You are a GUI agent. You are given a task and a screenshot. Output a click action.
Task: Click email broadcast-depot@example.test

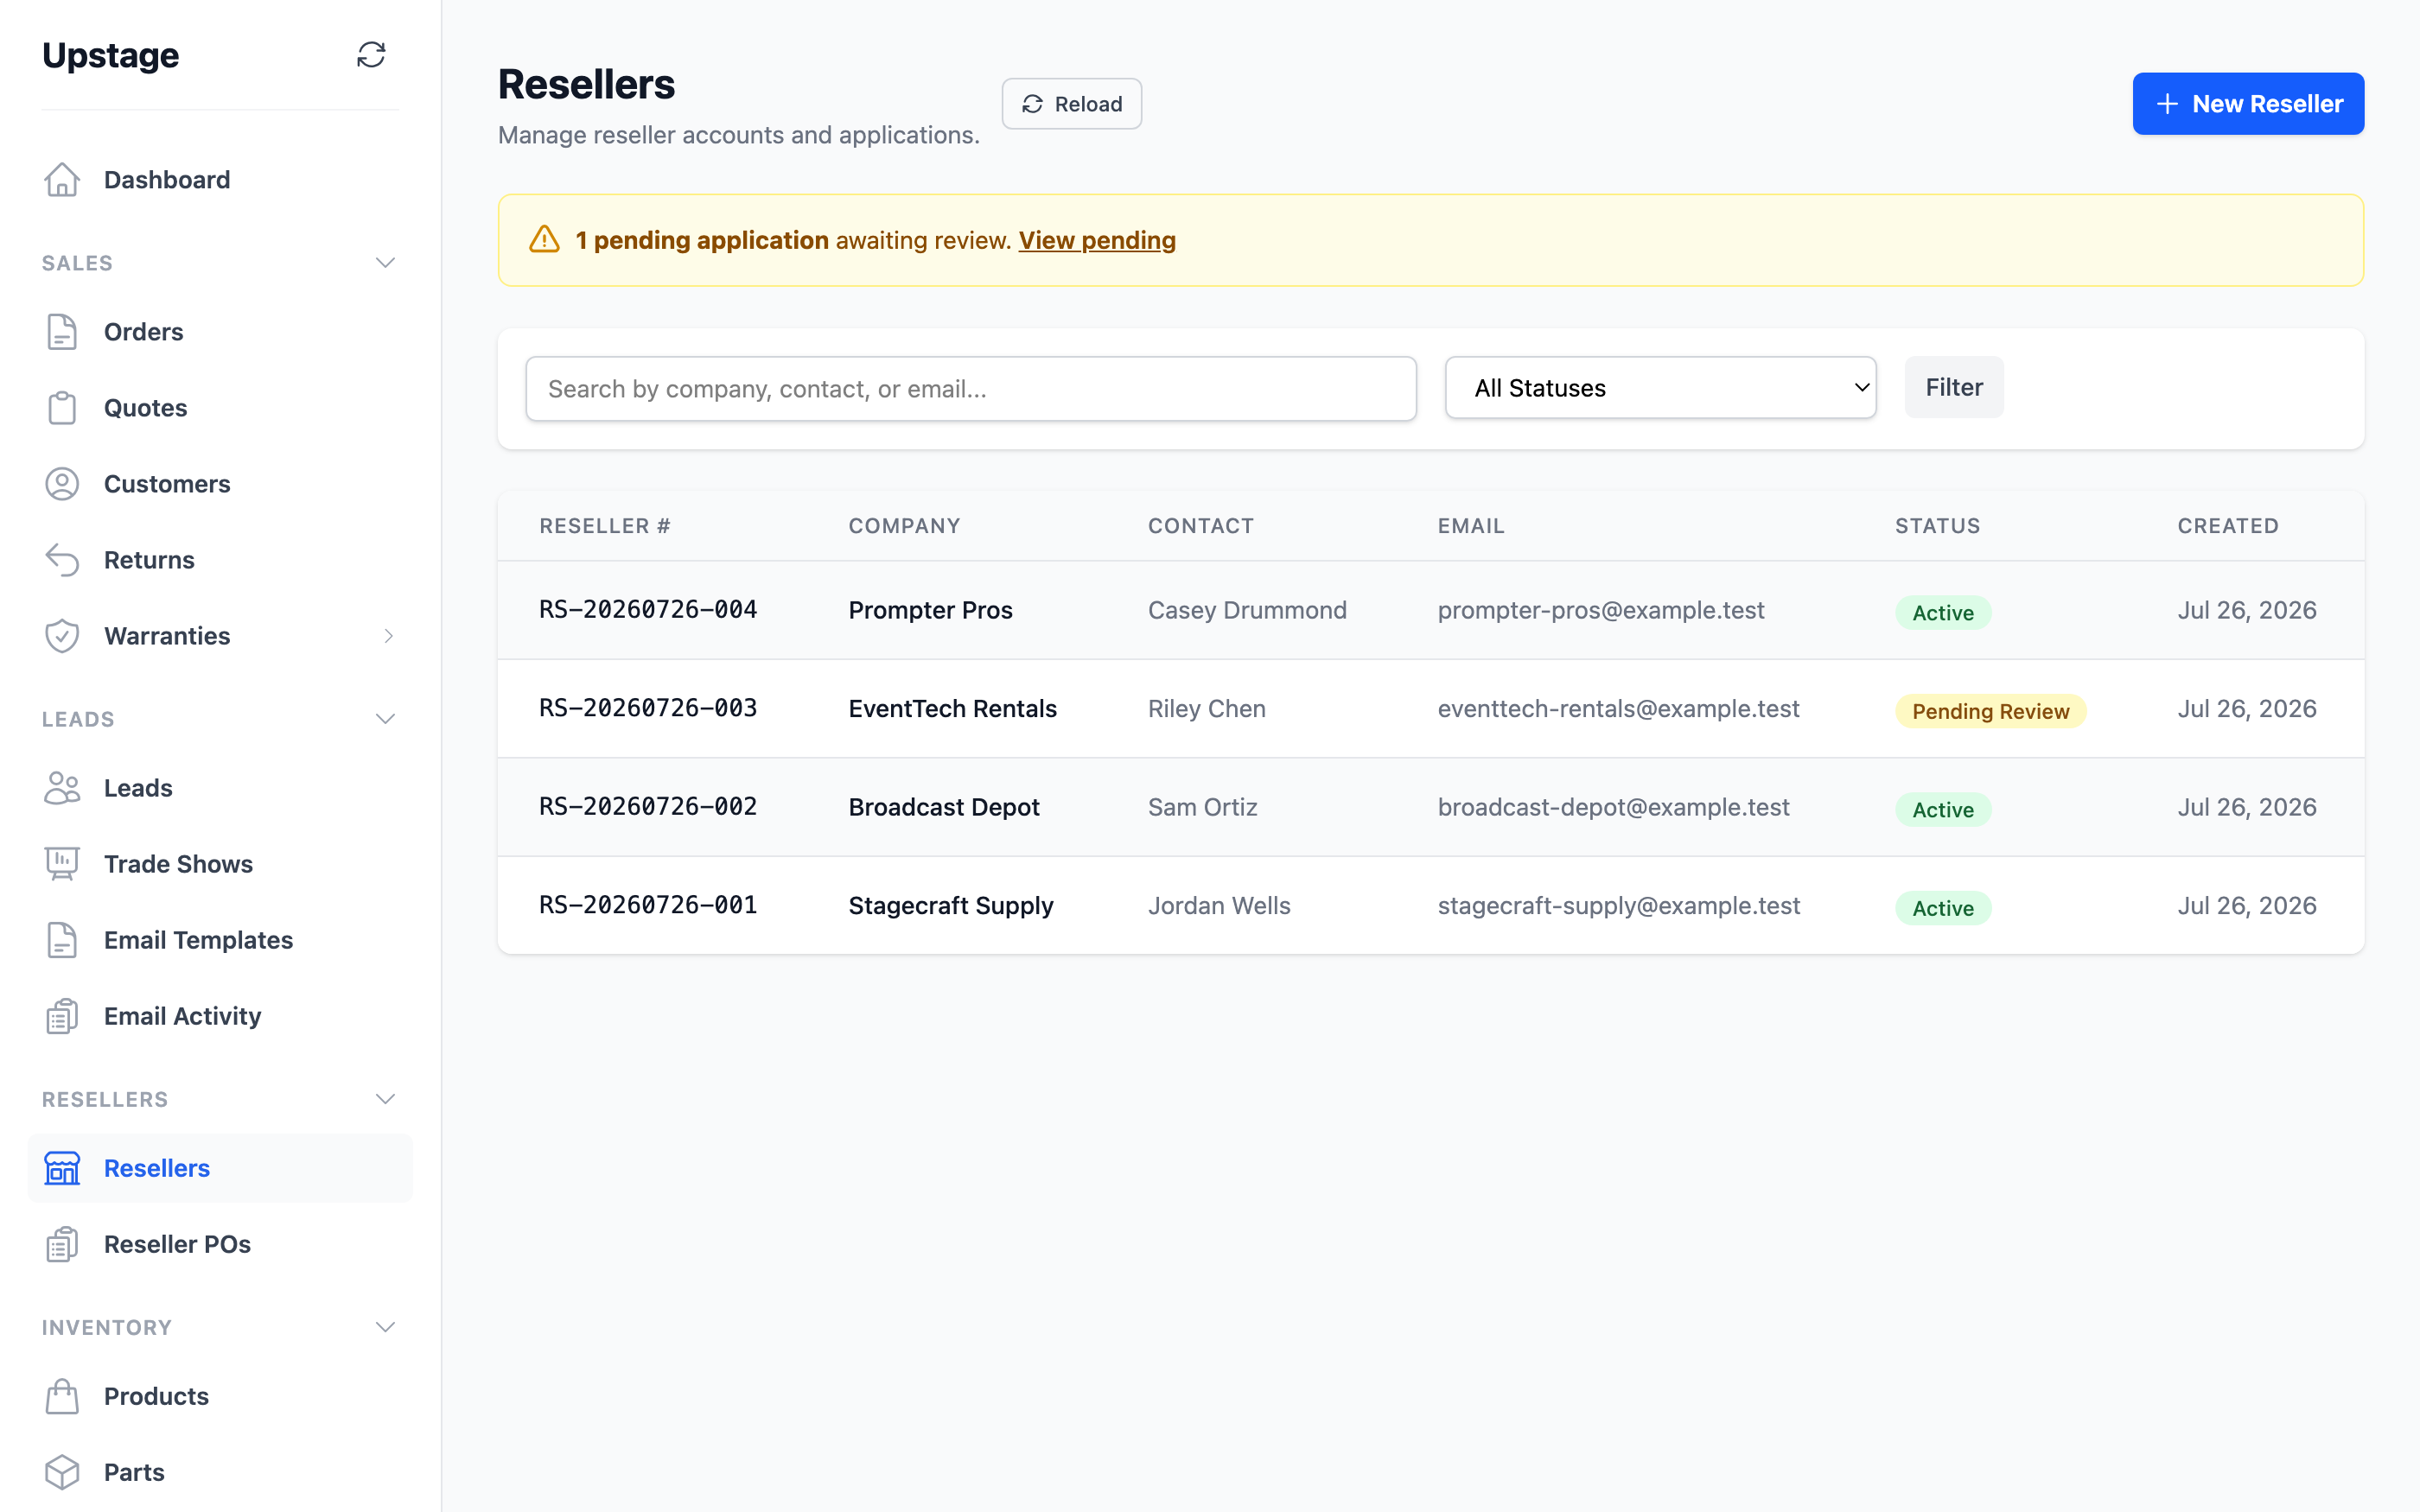tap(1613, 807)
